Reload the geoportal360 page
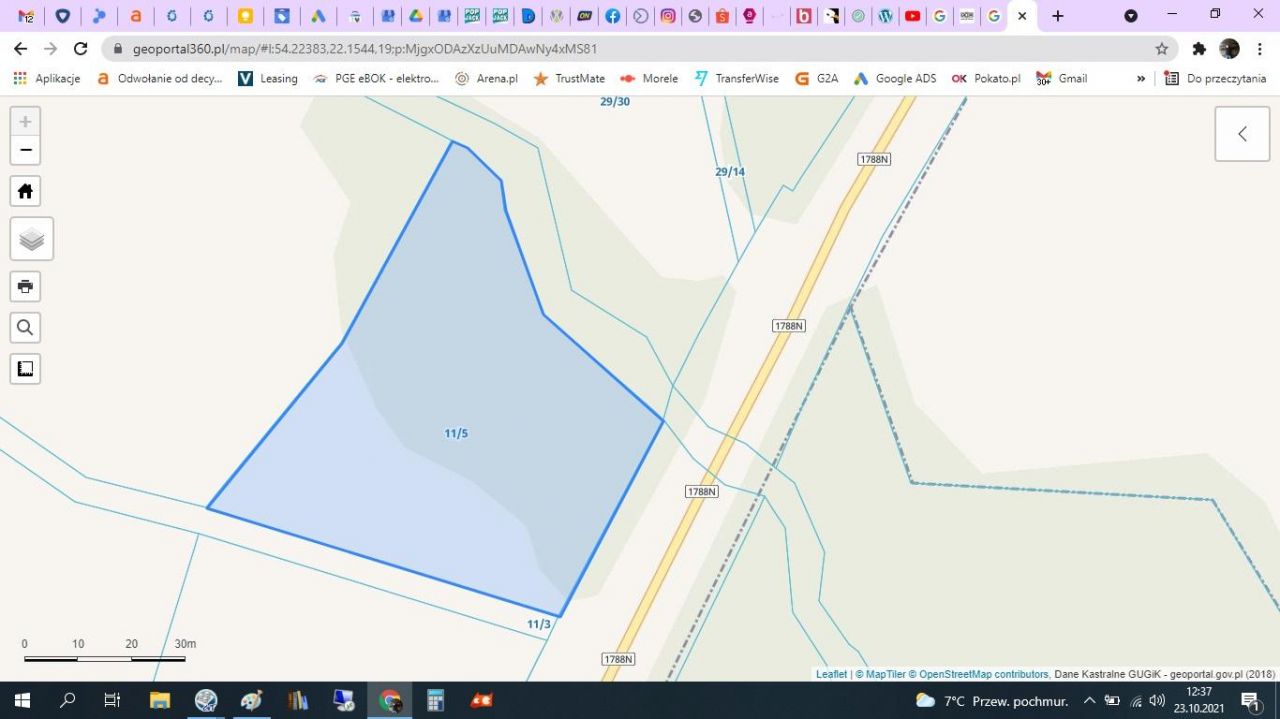The width and height of the screenshot is (1280, 719). [81, 48]
